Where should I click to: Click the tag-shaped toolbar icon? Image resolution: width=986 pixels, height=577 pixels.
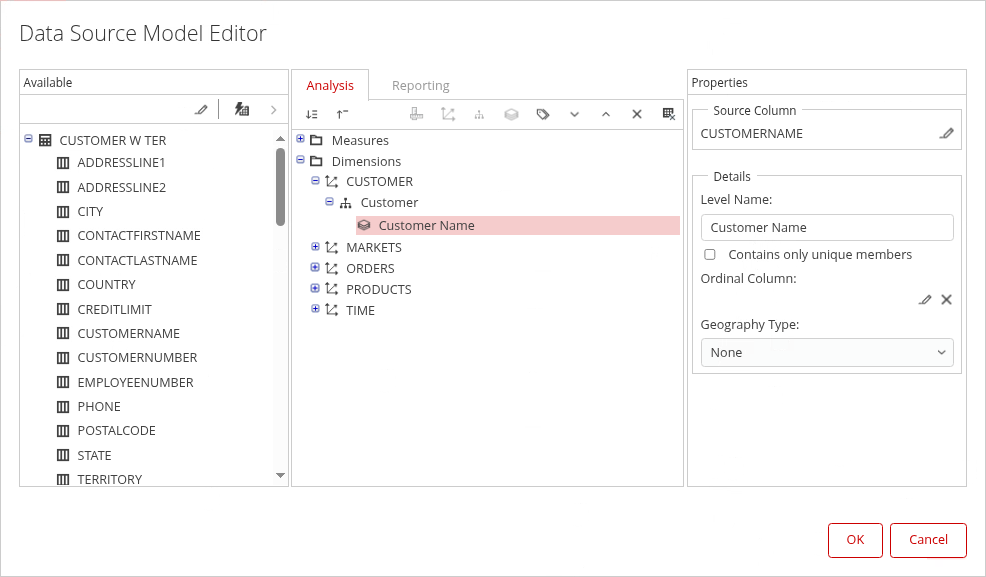pos(543,114)
